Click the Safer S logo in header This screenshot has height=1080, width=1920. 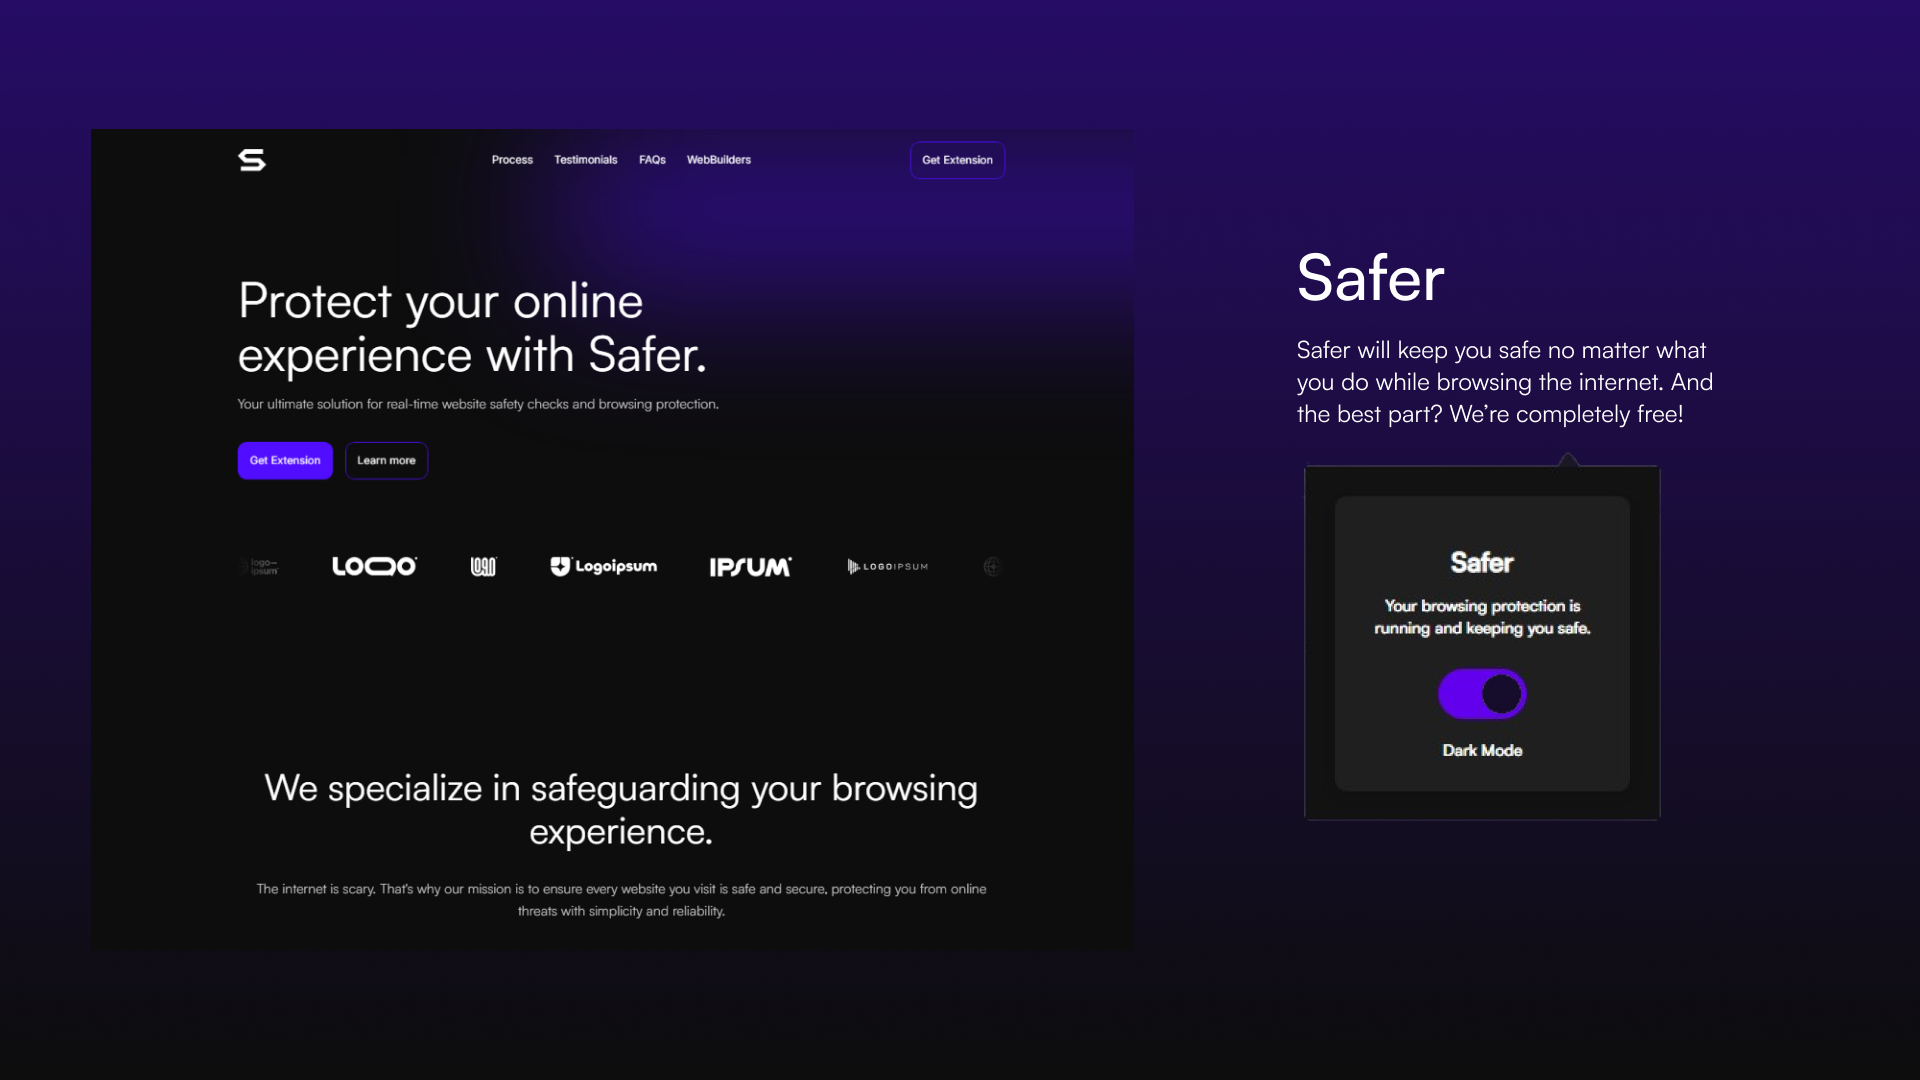(252, 160)
